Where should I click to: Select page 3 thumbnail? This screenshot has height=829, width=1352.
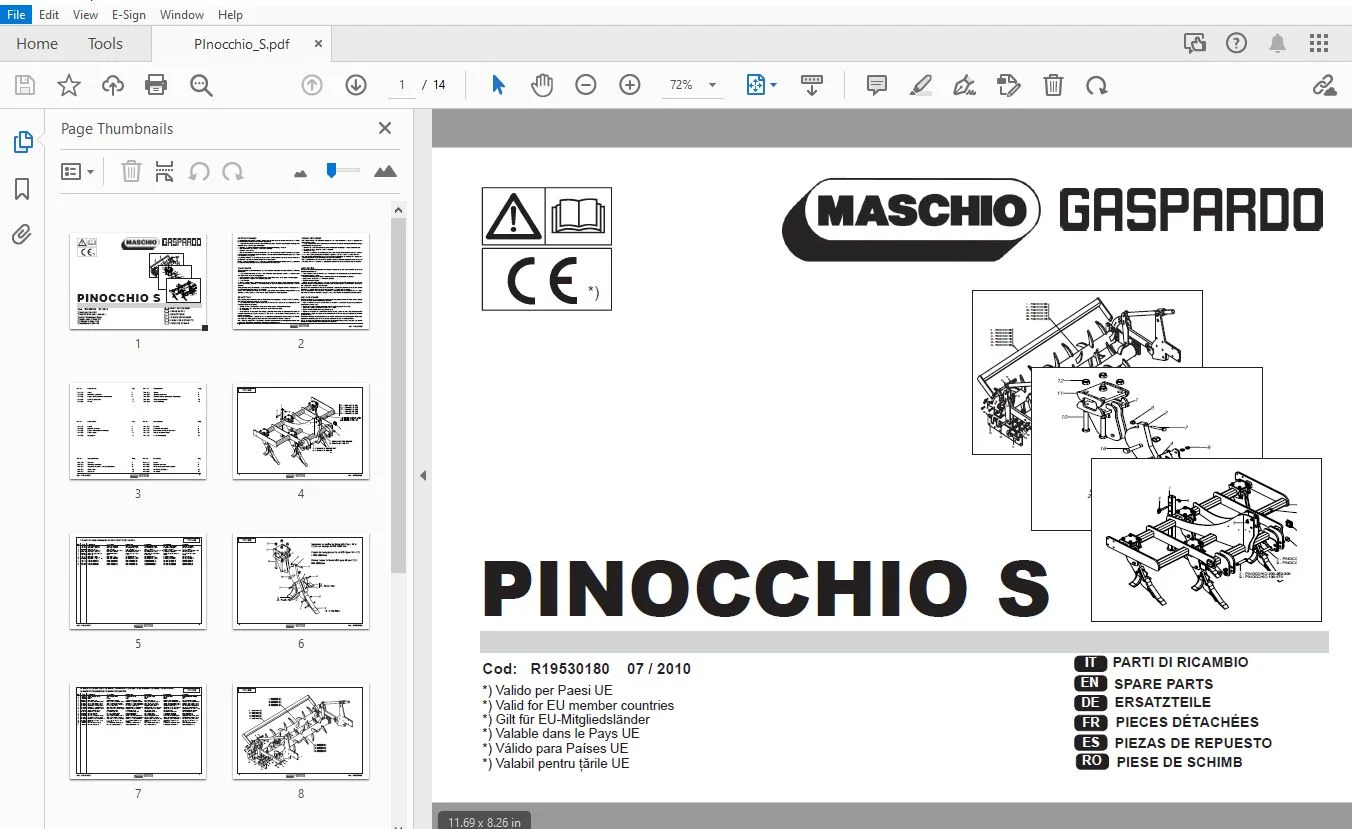138,431
